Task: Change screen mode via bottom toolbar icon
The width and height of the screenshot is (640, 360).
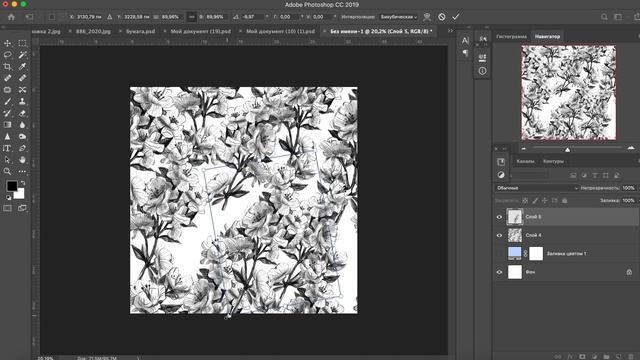Action: point(22,208)
